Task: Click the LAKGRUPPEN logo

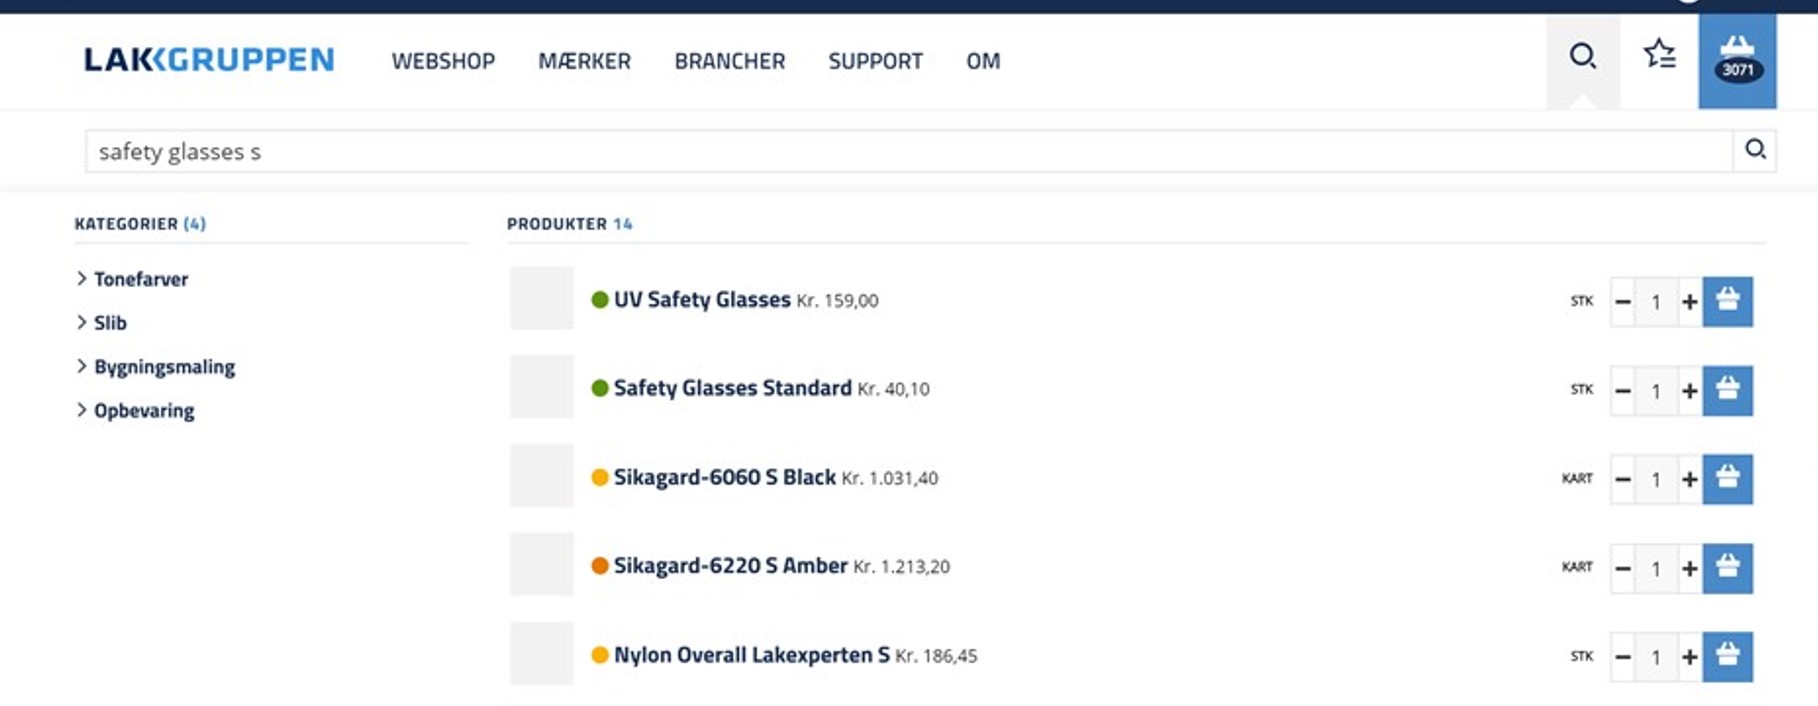Action: point(208,60)
